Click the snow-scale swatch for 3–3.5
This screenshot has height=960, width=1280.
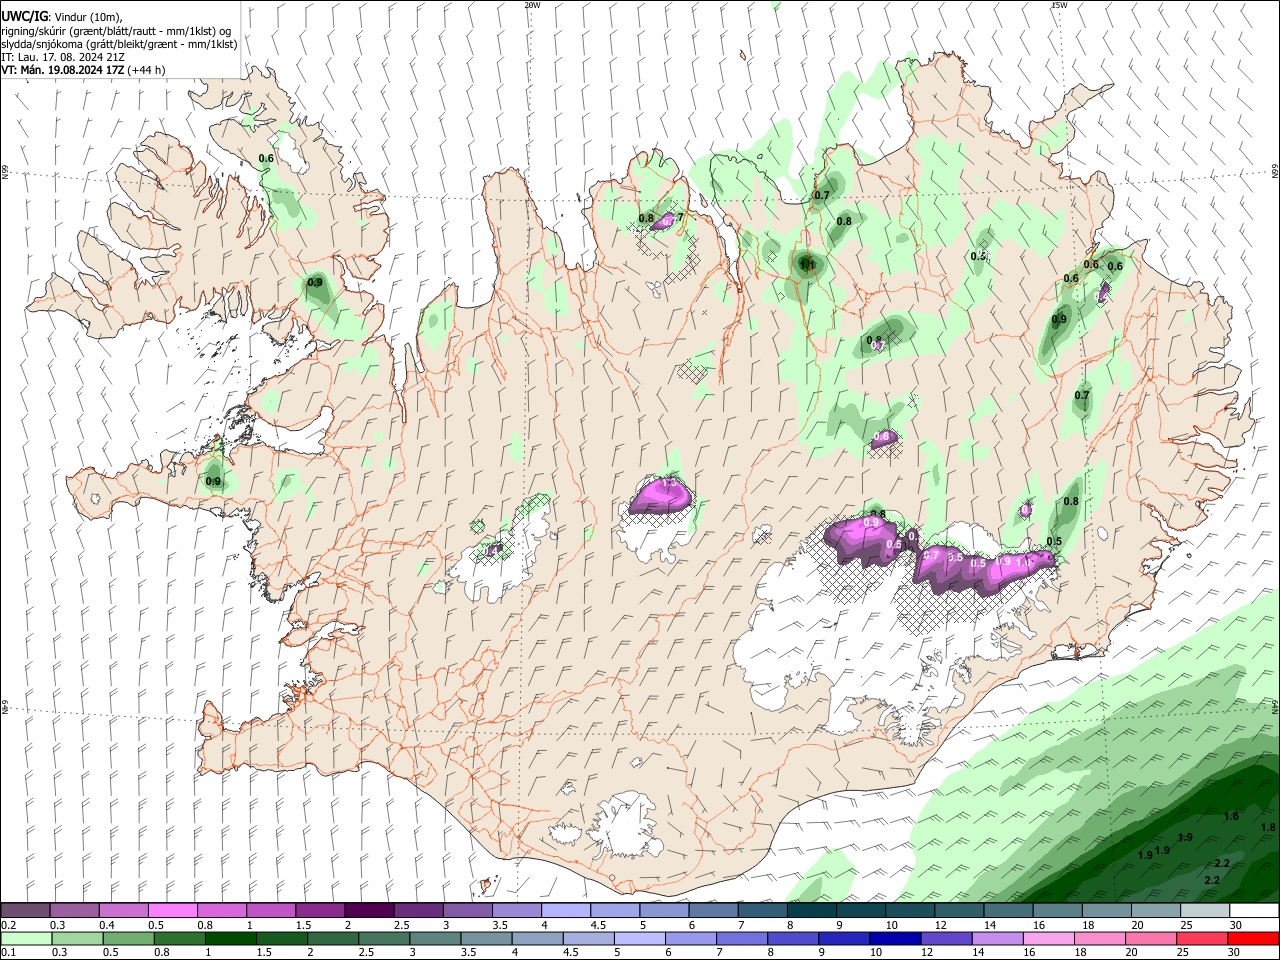[x=468, y=911]
